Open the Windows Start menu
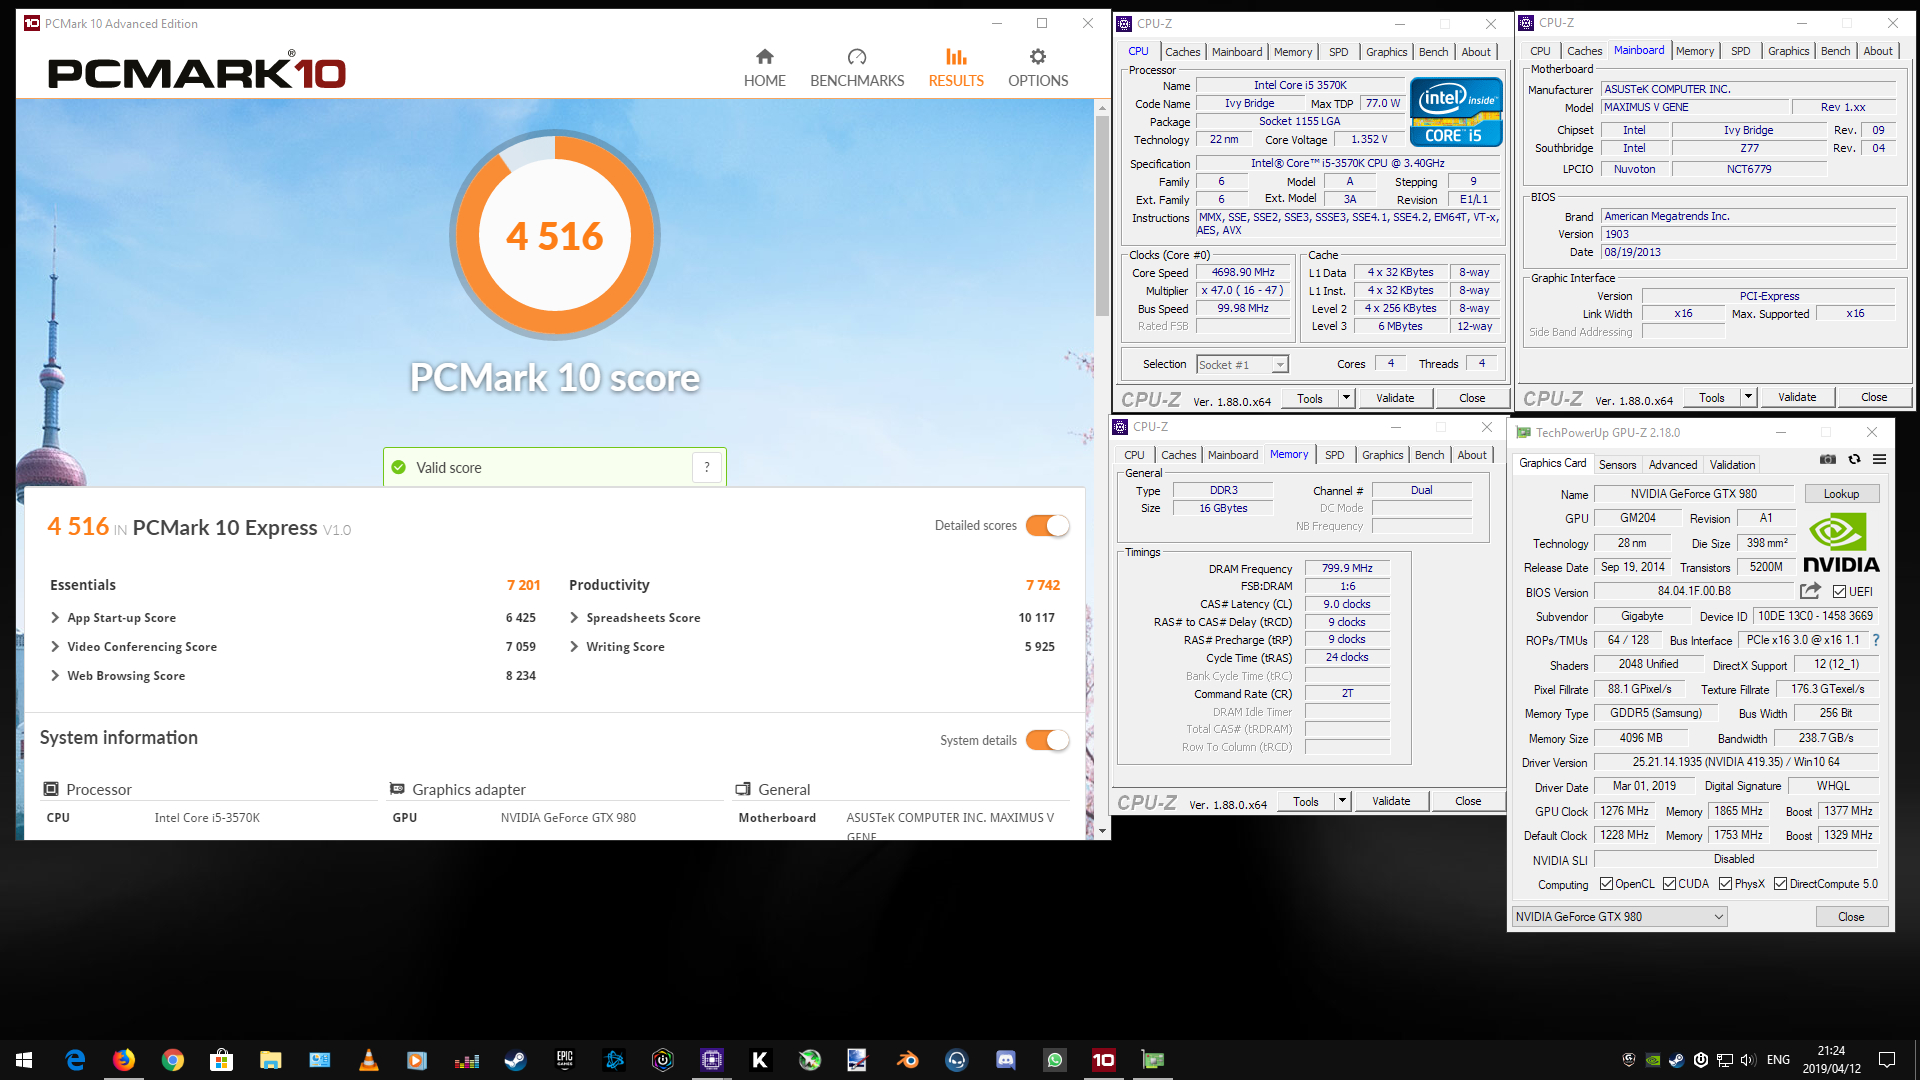The image size is (1920, 1080). (x=24, y=1060)
